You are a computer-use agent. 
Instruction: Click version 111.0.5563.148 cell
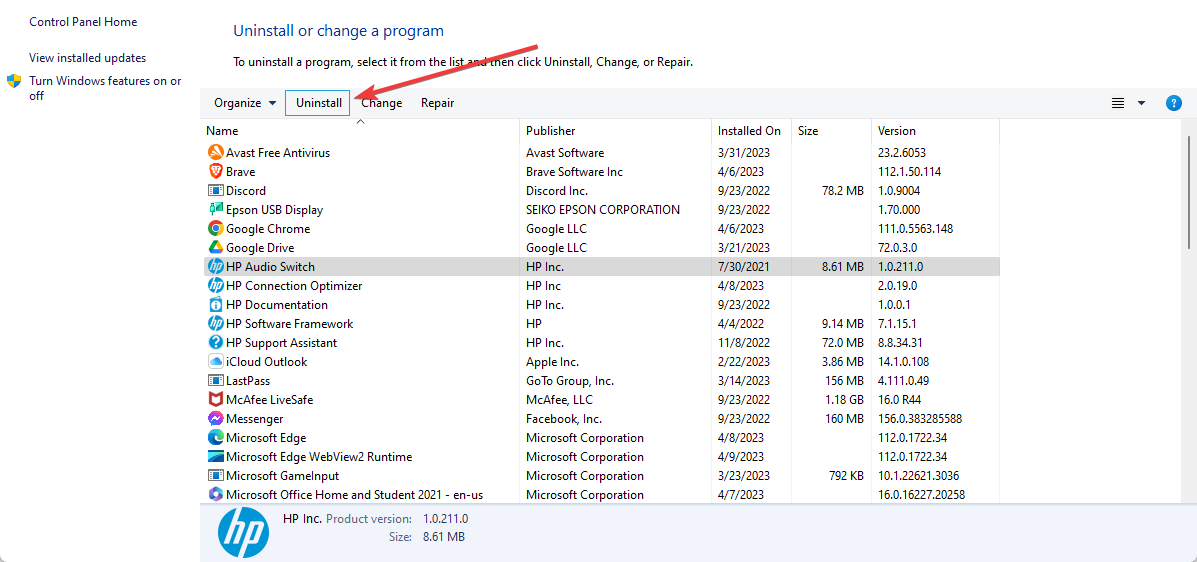pos(915,228)
